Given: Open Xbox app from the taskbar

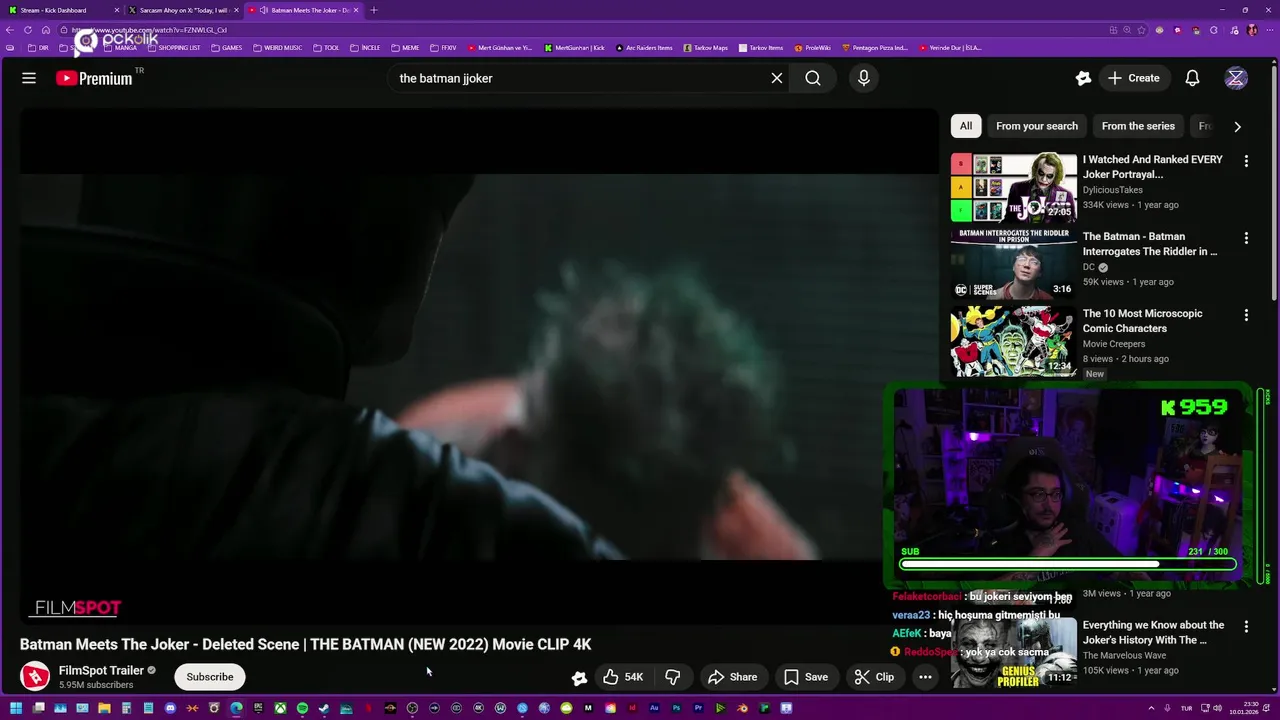Looking at the screenshot, I should [x=280, y=708].
